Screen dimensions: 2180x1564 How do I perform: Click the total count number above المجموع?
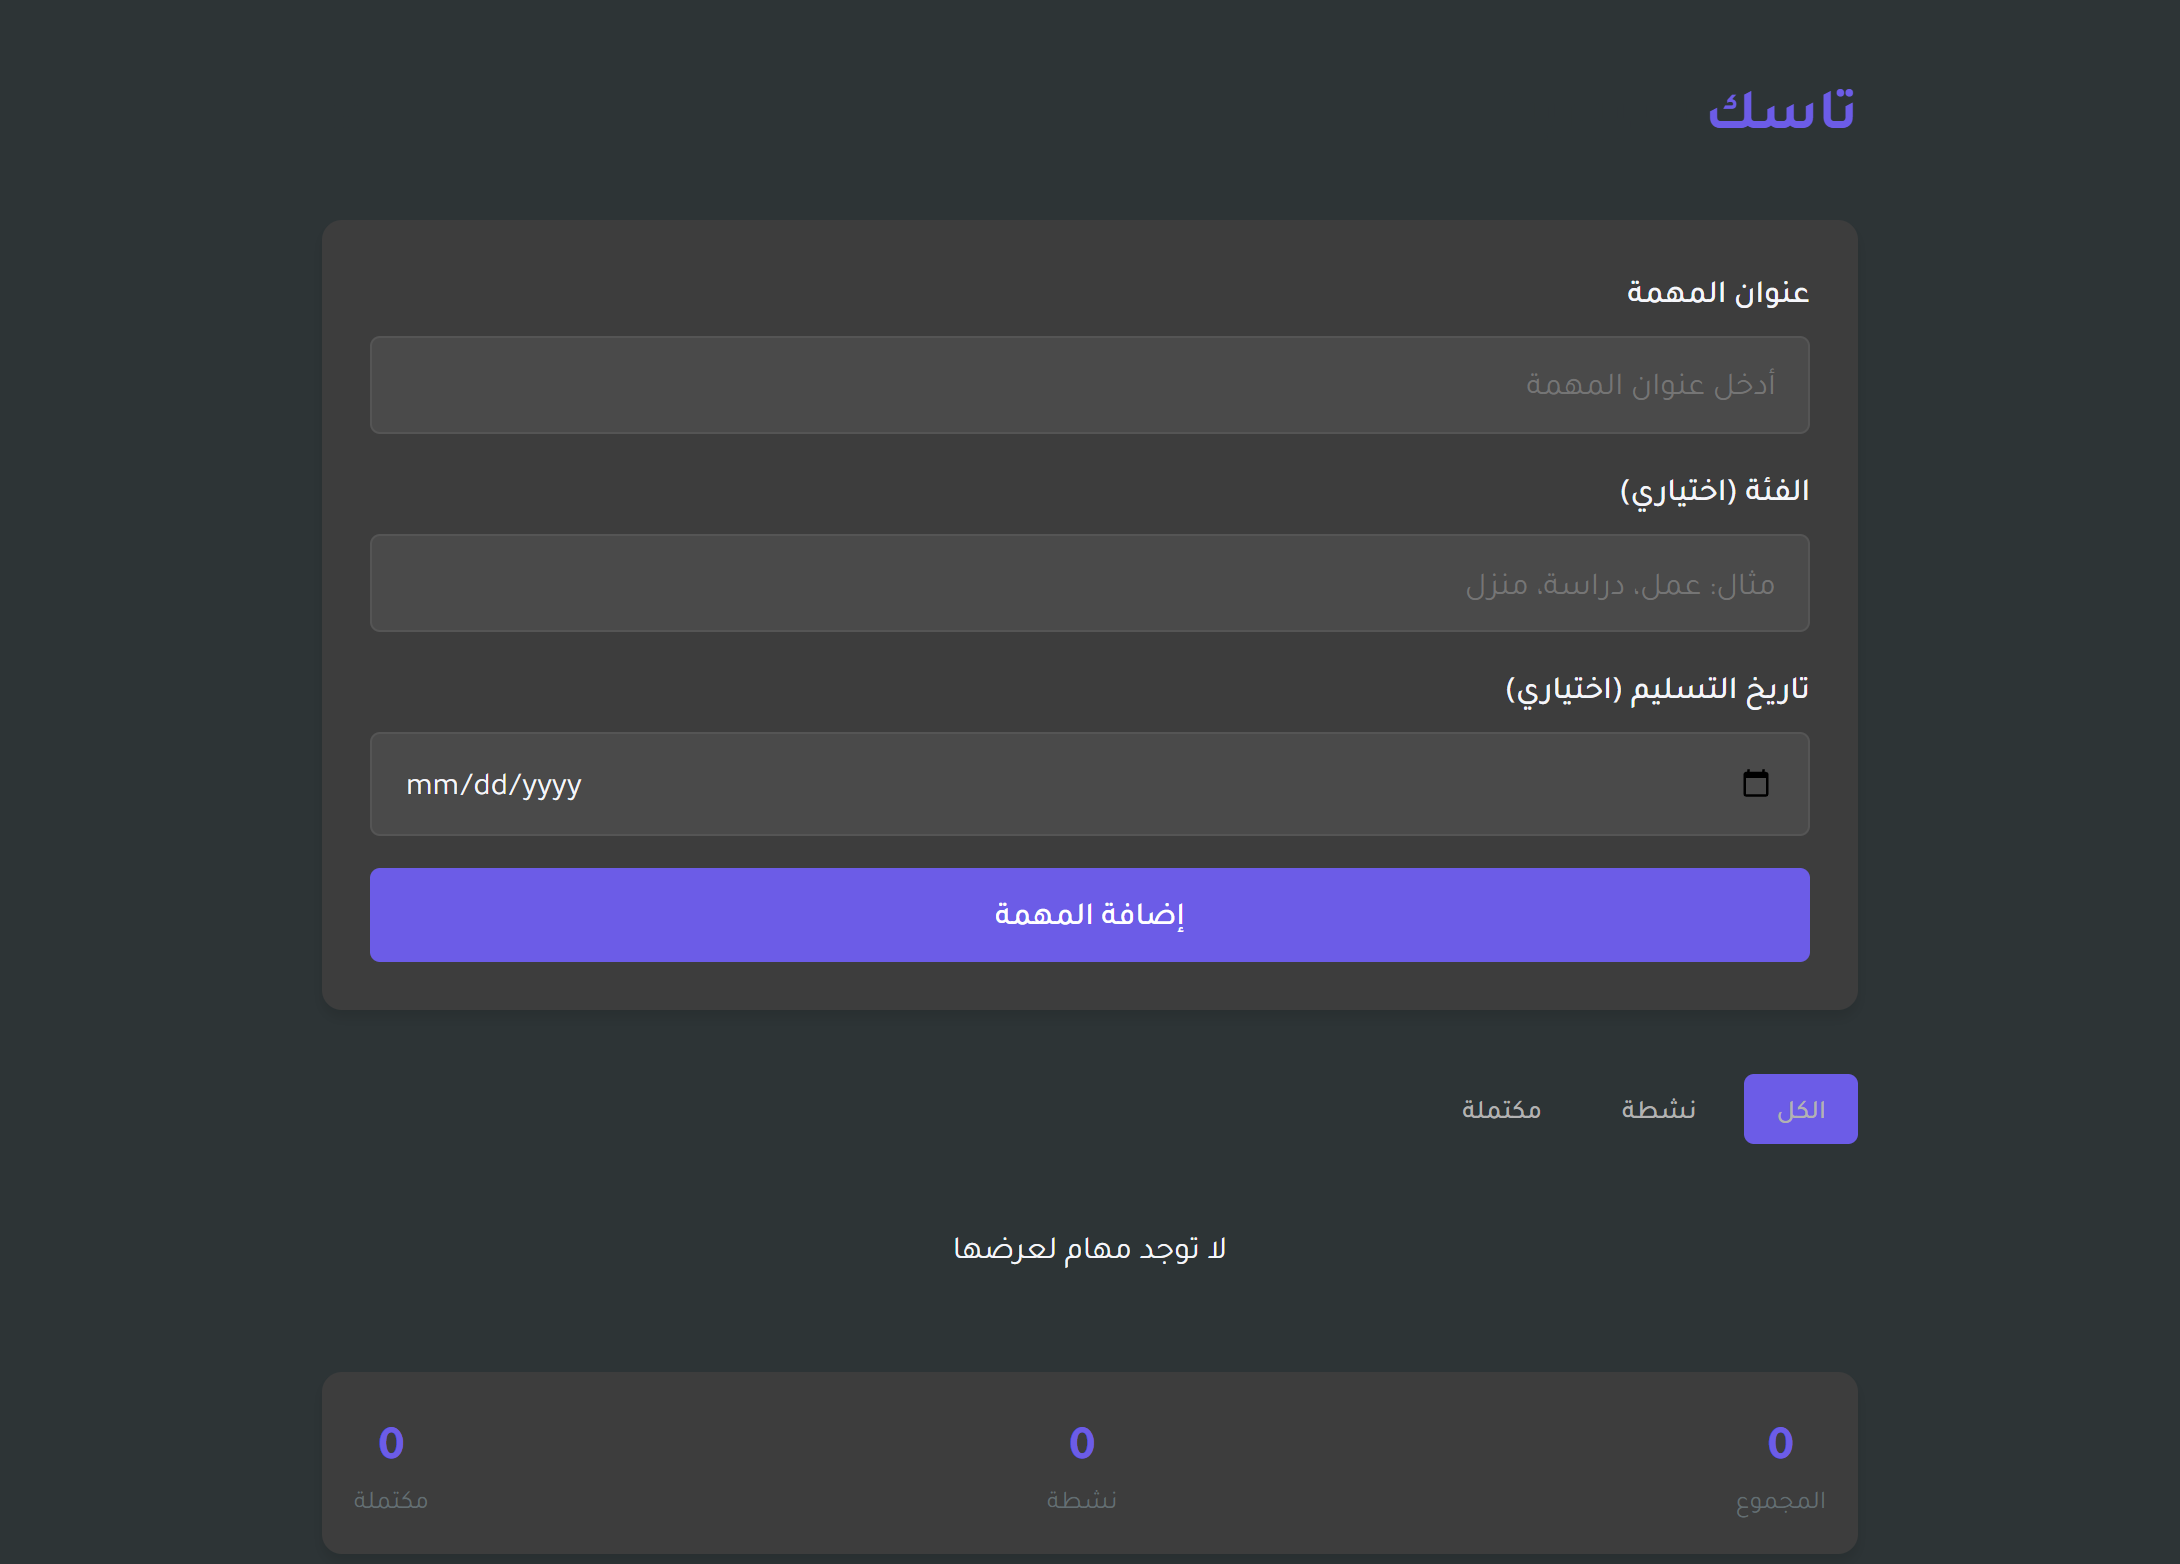(1780, 1443)
